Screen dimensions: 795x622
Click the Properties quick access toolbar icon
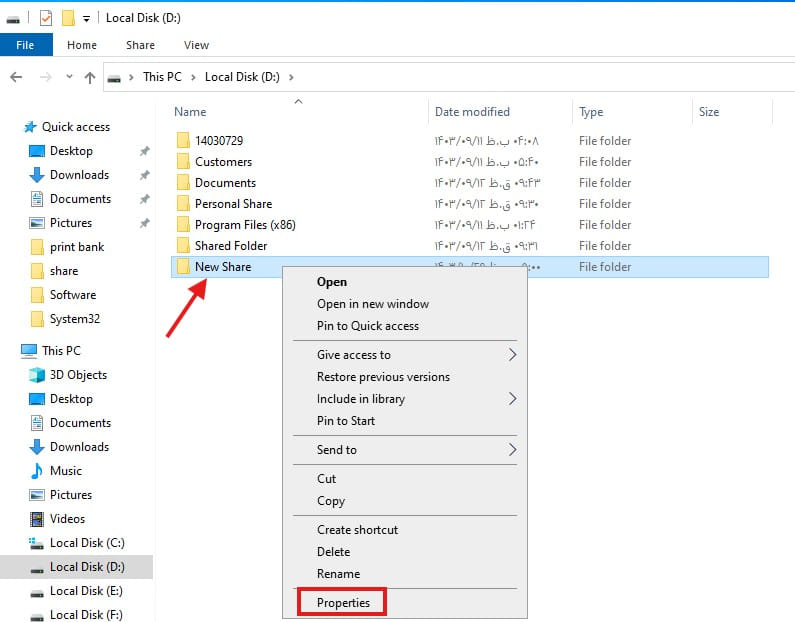[x=46, y=18]
